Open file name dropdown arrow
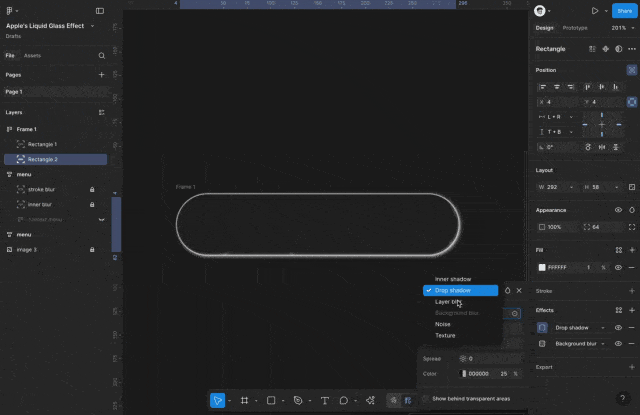The width and height of the screenshot is (640, 415). 92,26
